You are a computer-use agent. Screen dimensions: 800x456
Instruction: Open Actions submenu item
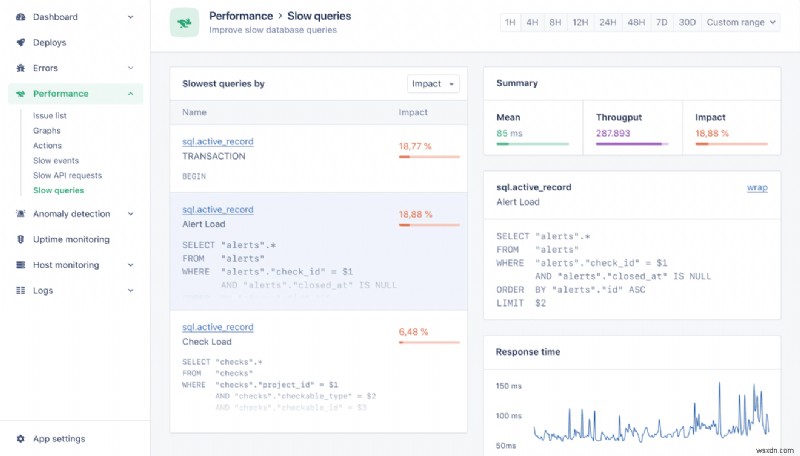pos(47,145)
